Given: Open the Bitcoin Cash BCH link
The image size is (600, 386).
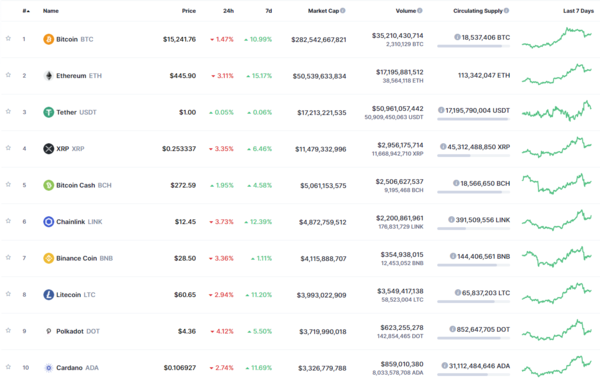Looking at the screenshot, I should pyautogui.click(x=84, y=185).
